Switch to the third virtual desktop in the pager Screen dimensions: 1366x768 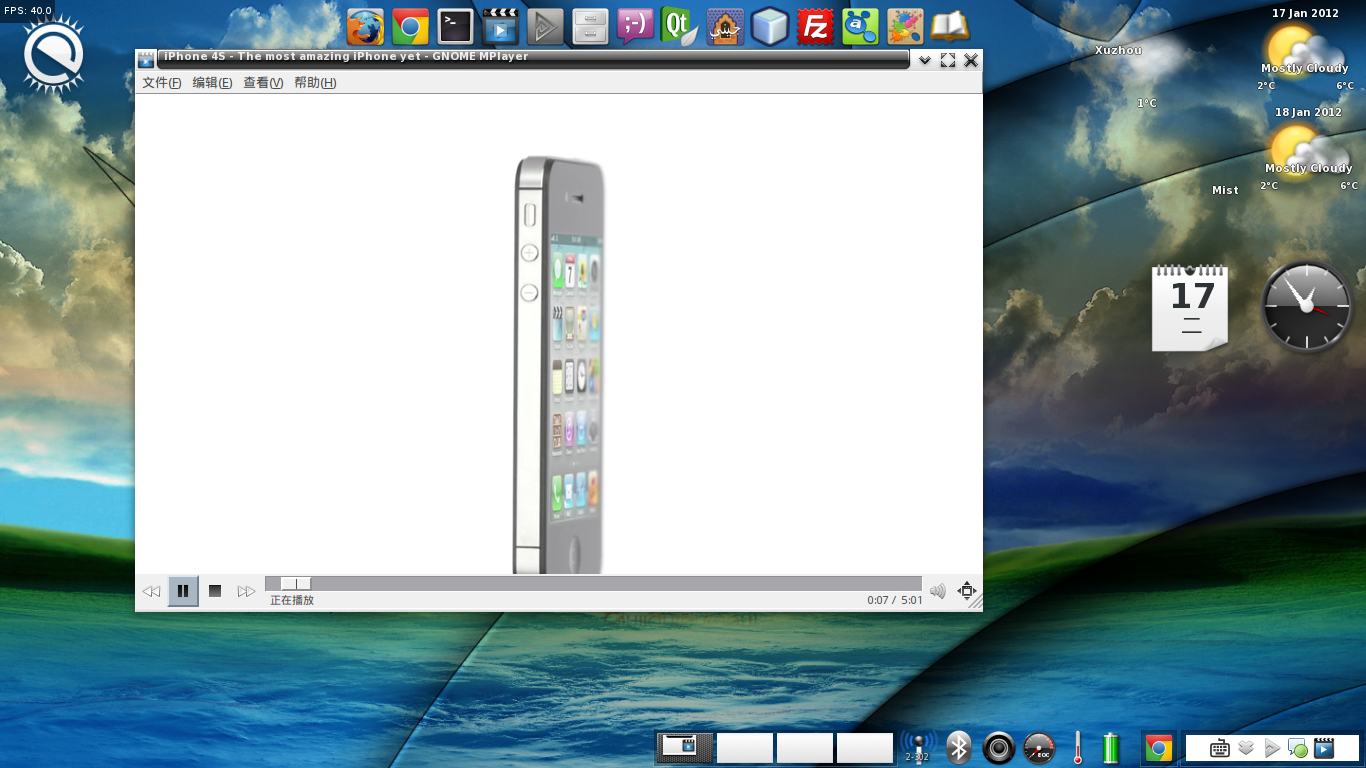(x=805, y=748)
